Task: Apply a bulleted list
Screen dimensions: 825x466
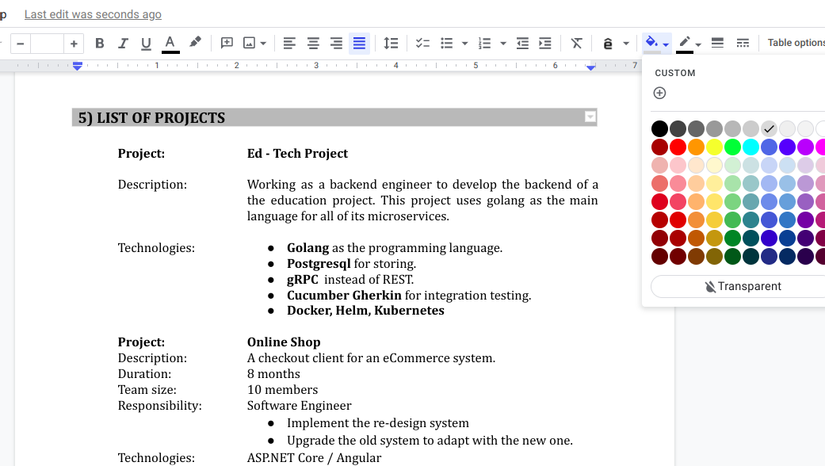Action: click(x=447, y=43)
